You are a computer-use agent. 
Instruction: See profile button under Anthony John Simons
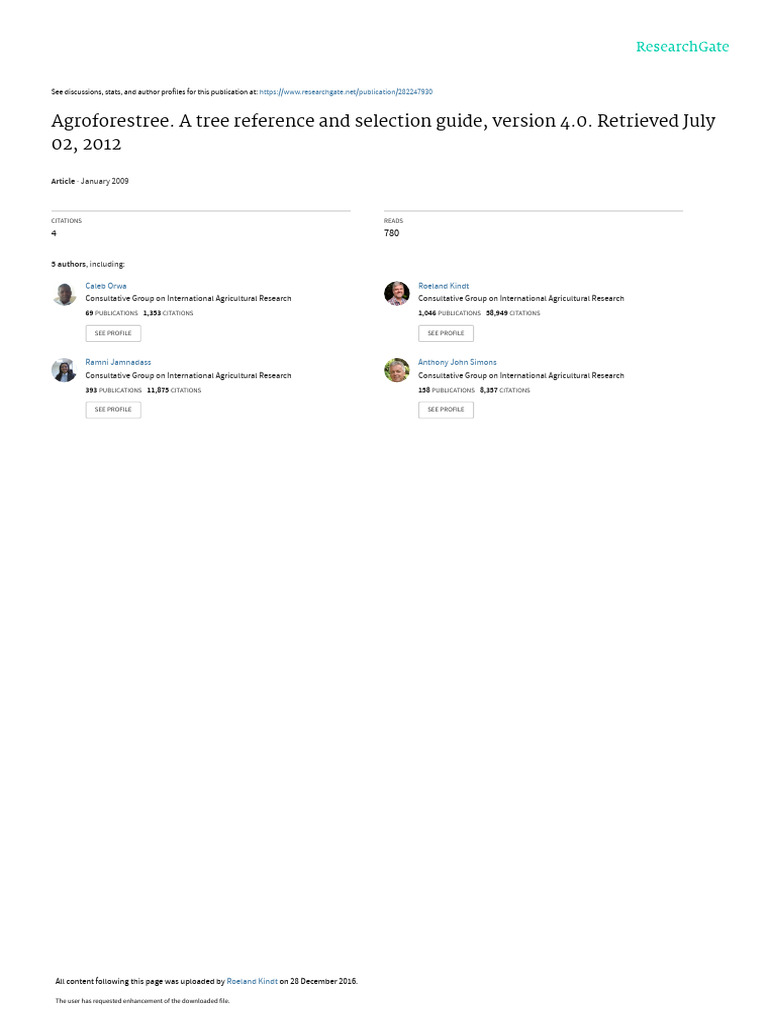pos(446,409)
